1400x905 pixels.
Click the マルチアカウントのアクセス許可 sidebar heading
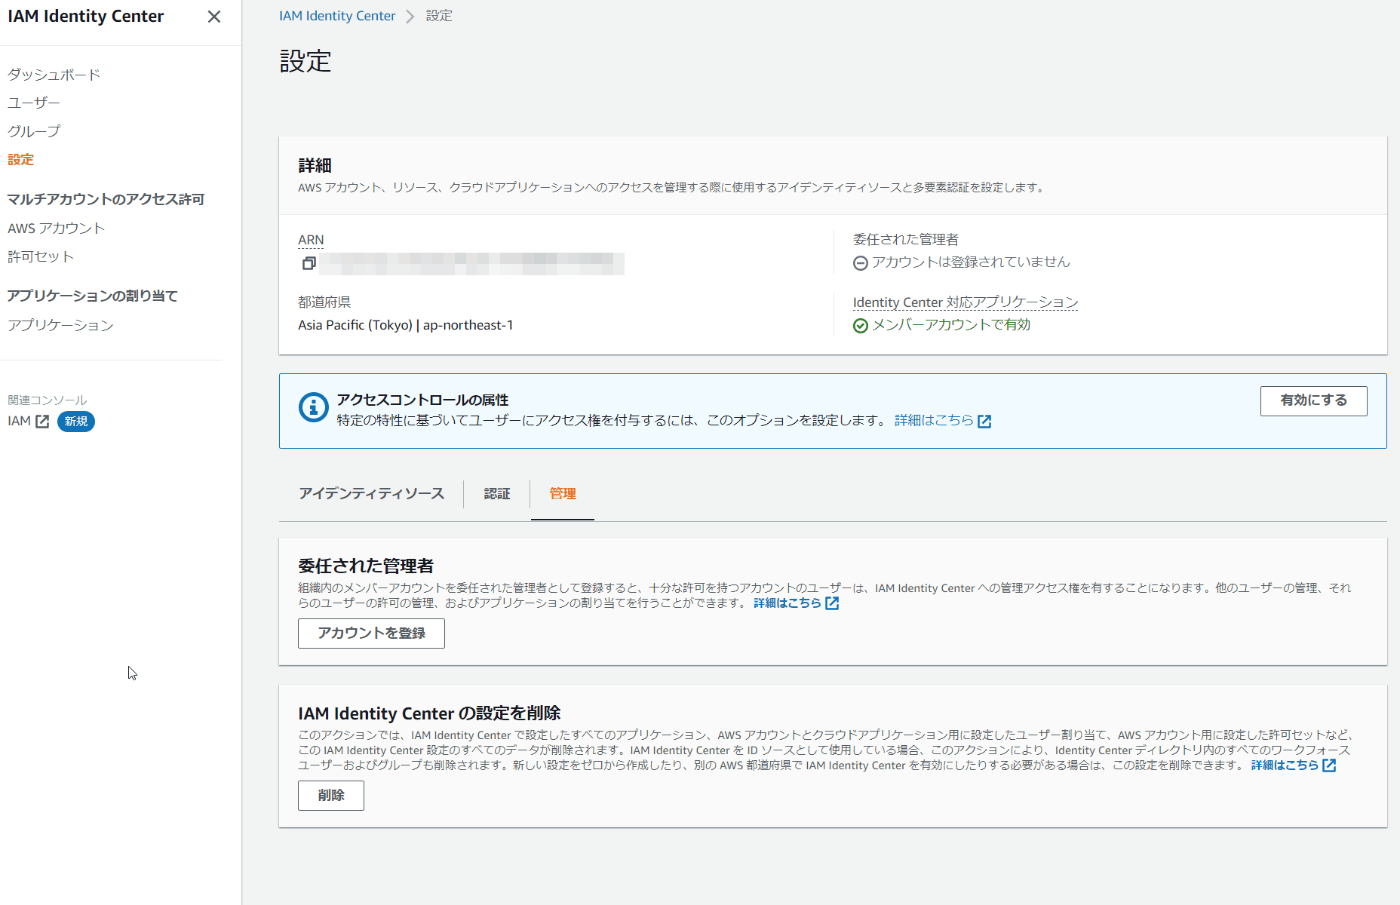click(106, 199)
